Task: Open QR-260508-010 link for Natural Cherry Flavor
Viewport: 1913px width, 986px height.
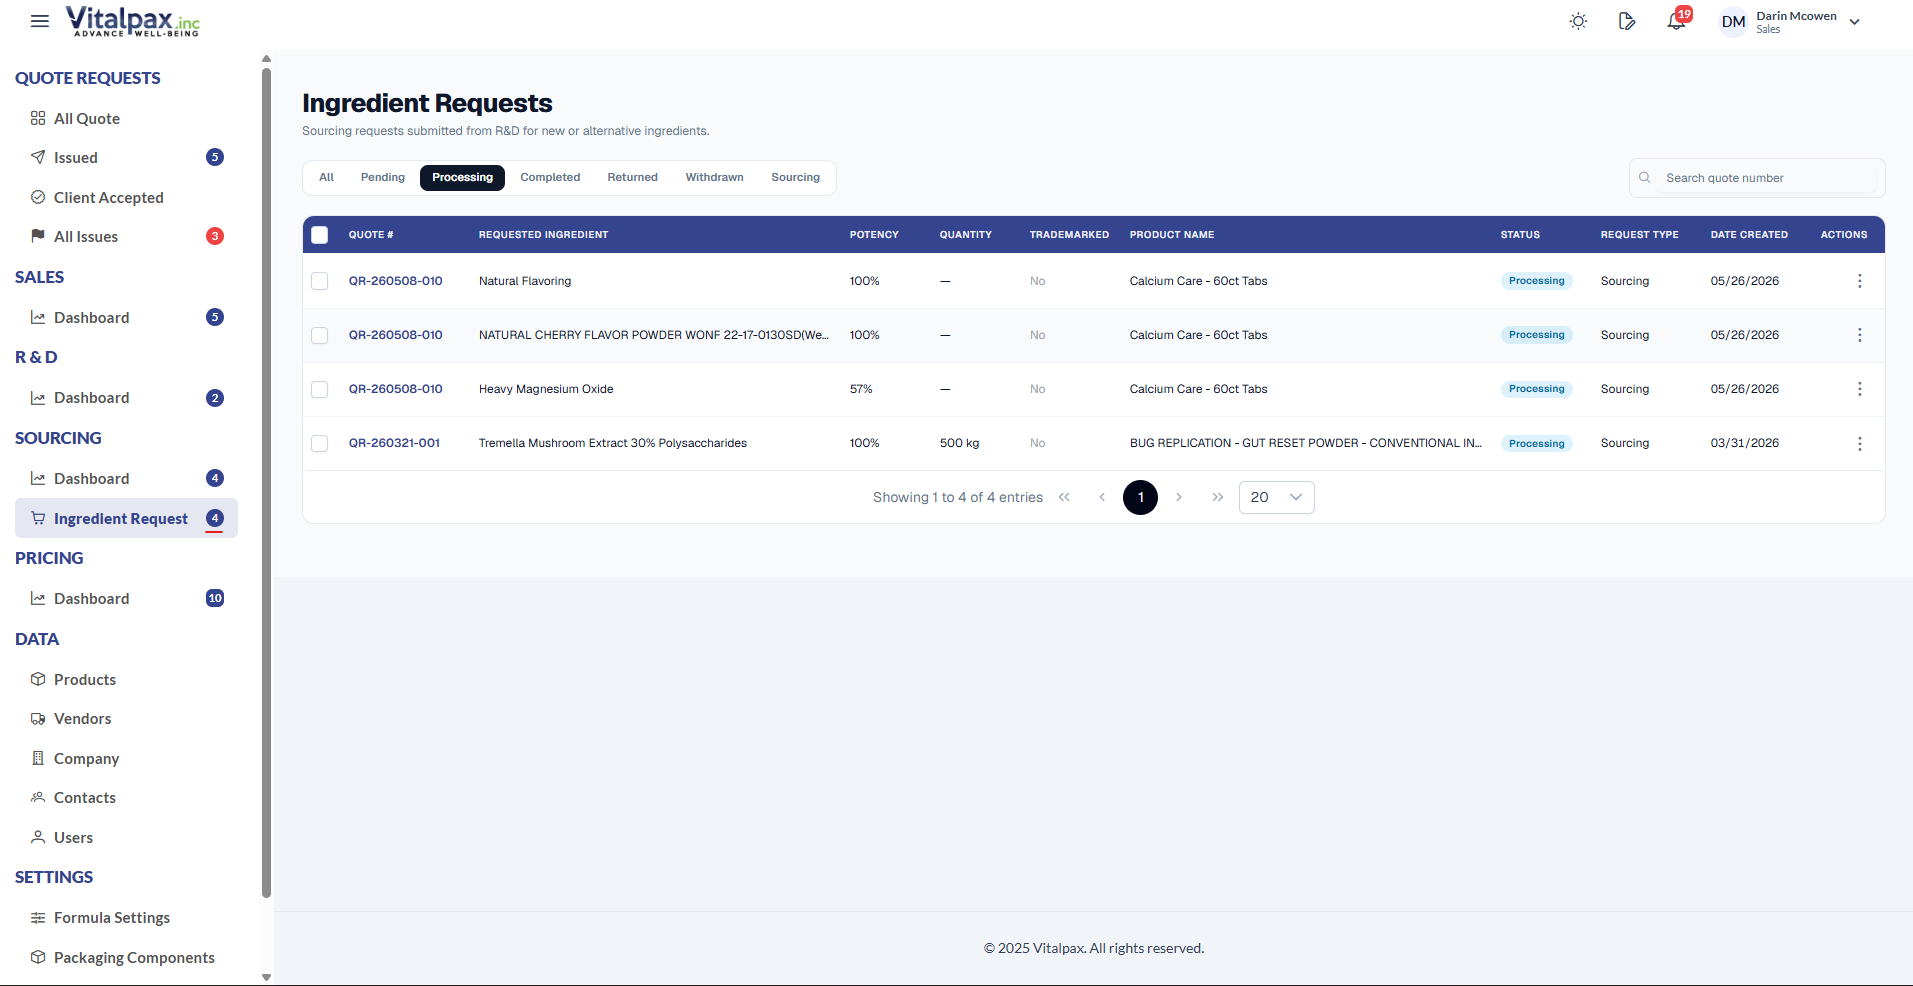Action: (x=395, y=335)
